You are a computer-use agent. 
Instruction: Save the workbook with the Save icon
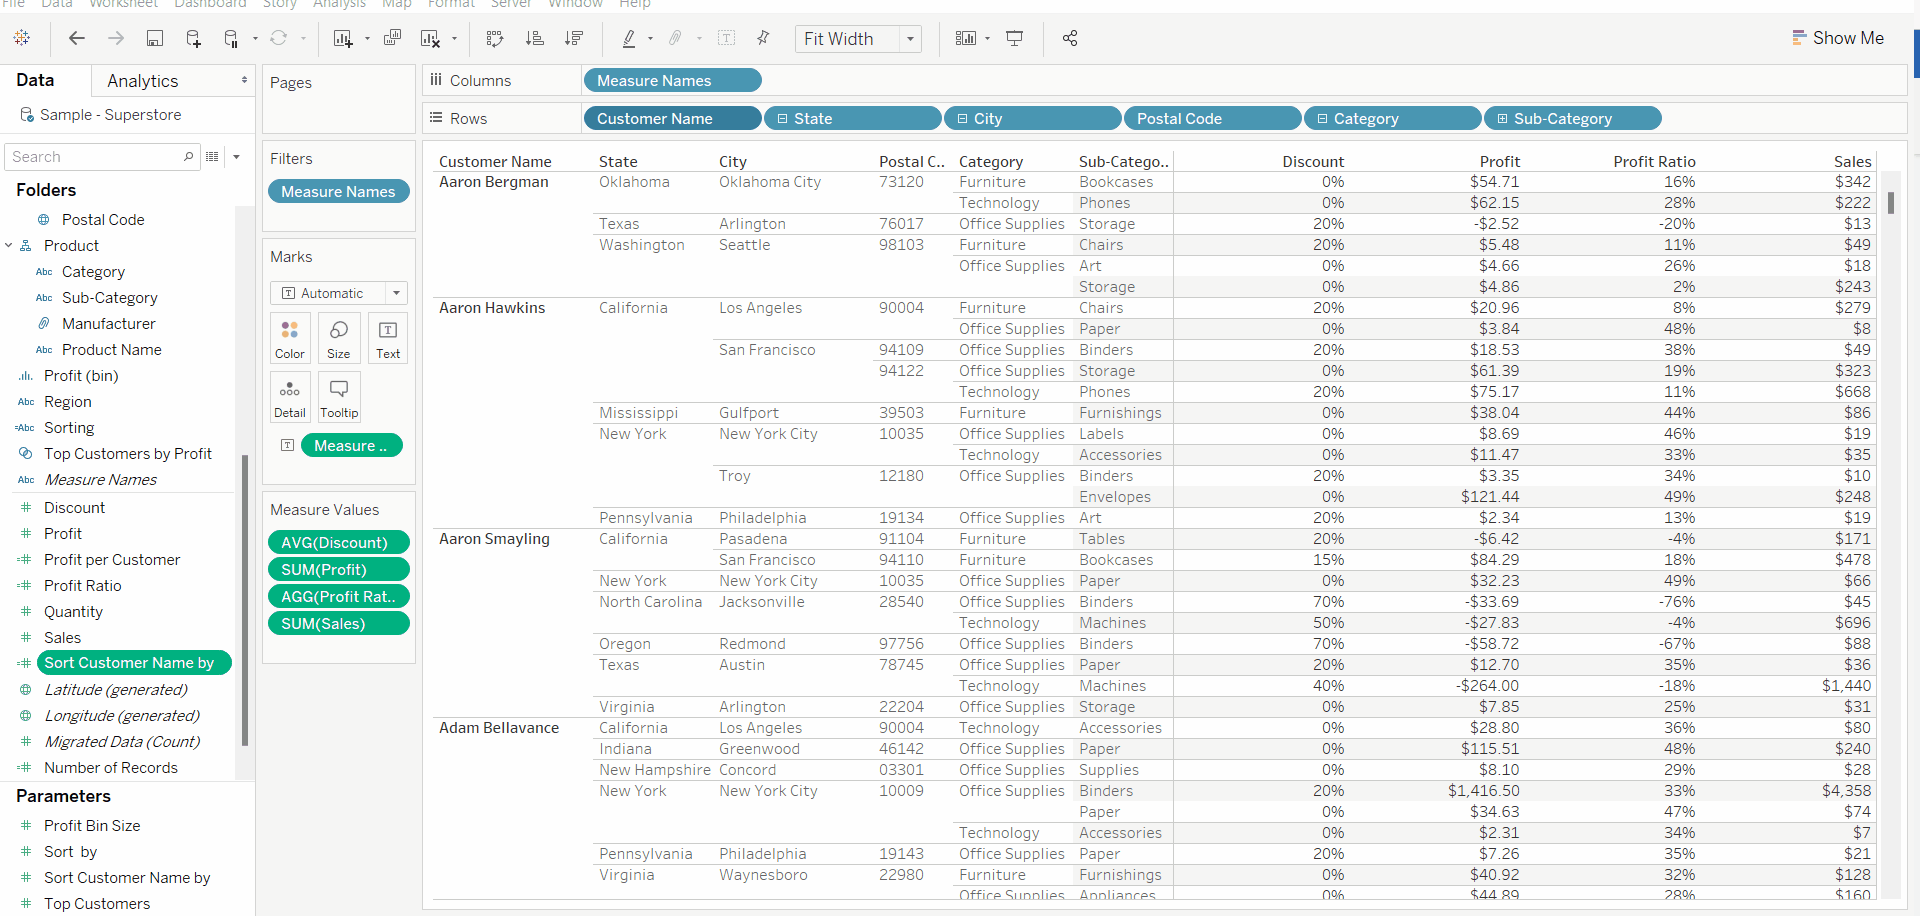click(155, 38)
